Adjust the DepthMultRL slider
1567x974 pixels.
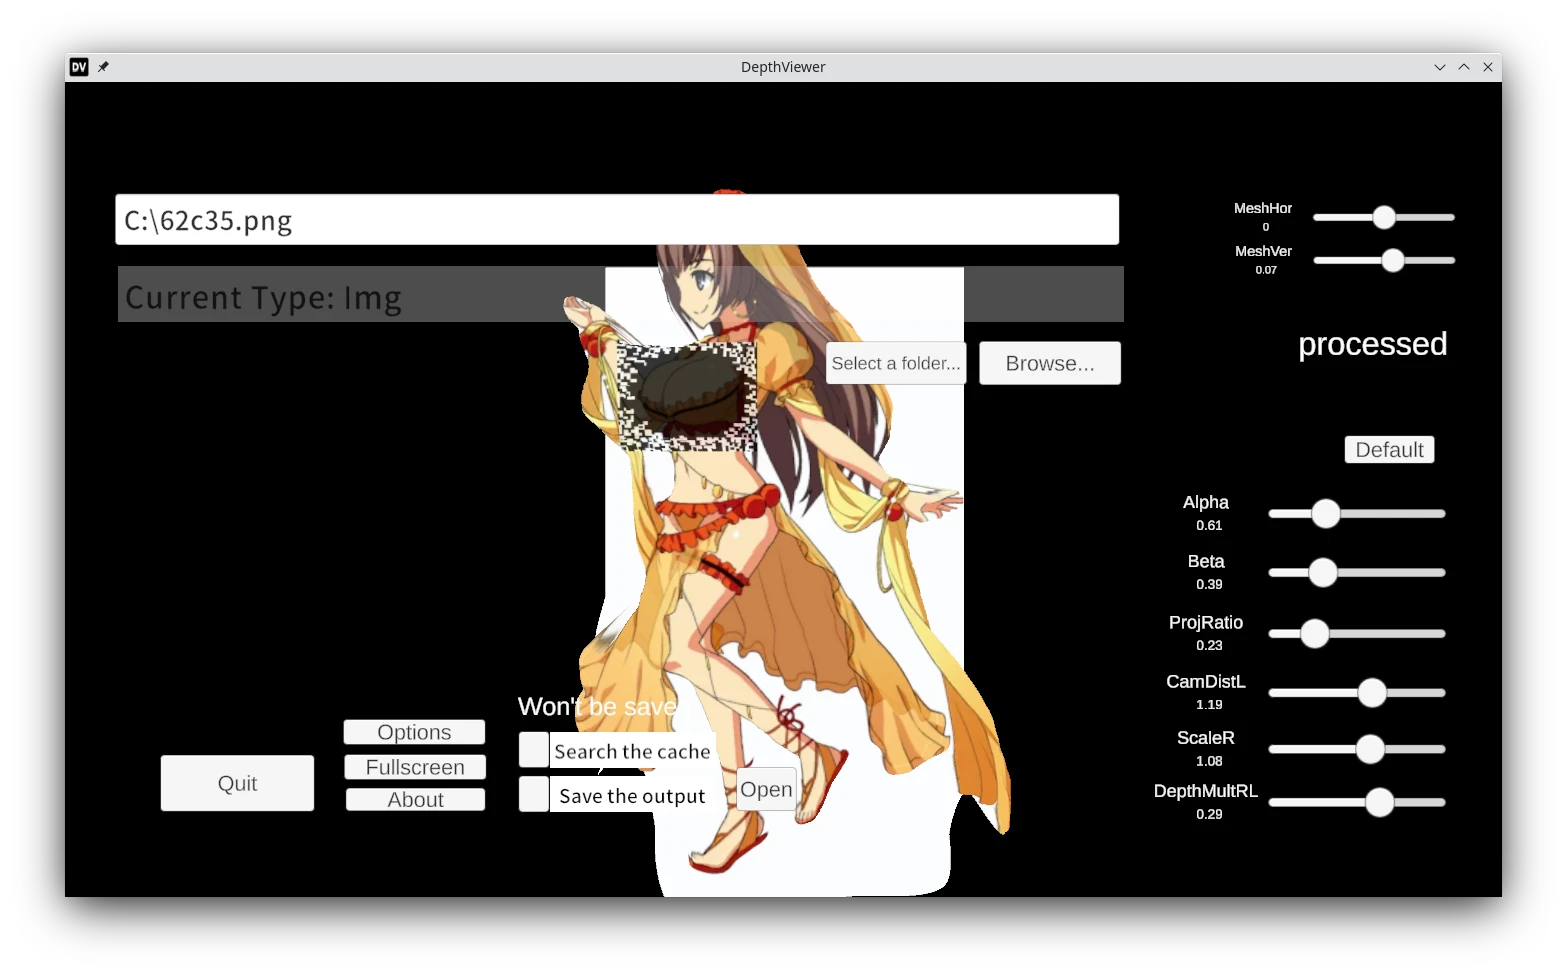pyautogui.click(x=1357, y=802)
